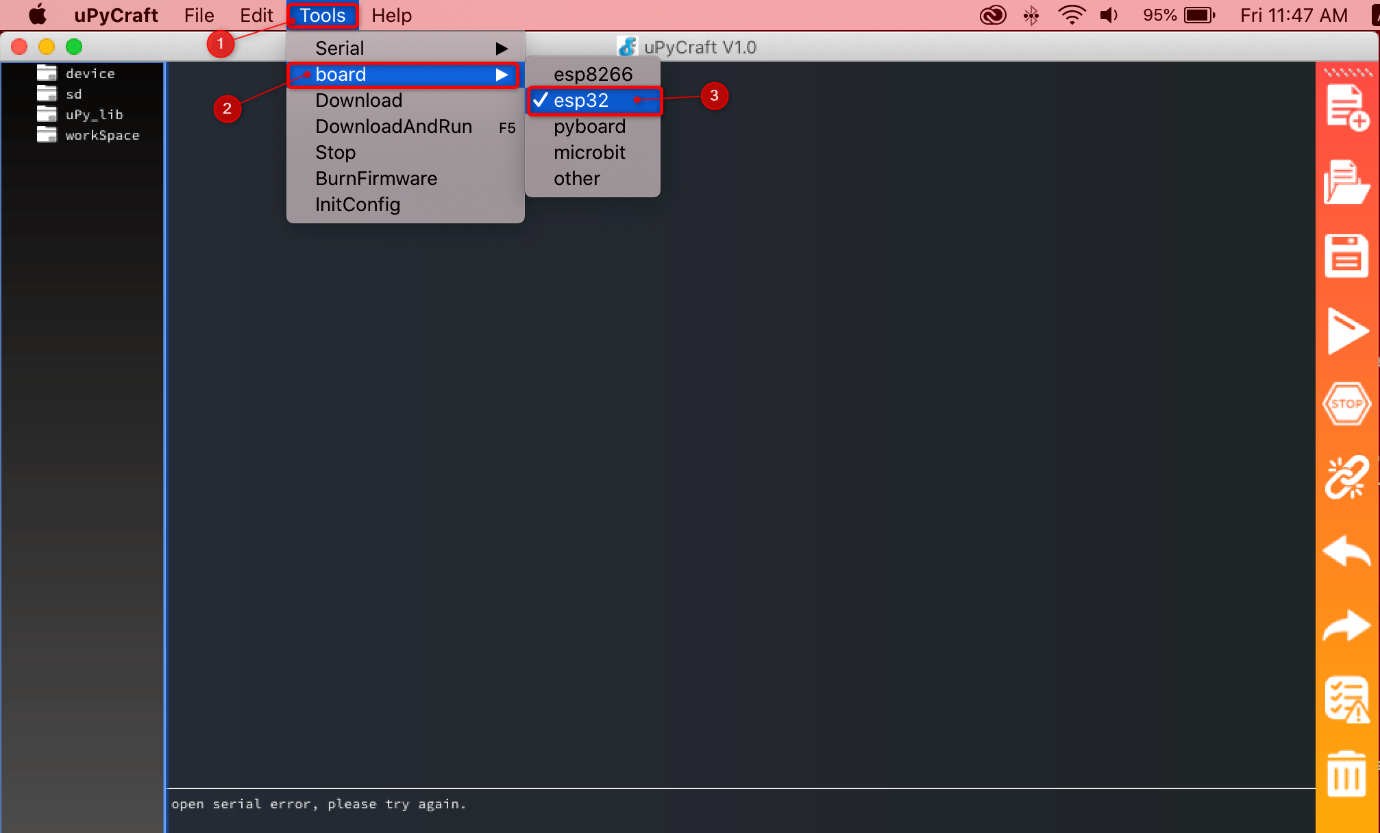This screenshot has height=833, width=1380.
Task: Click the uPyCraft V1.0 window title
Action: pos(700,47)
